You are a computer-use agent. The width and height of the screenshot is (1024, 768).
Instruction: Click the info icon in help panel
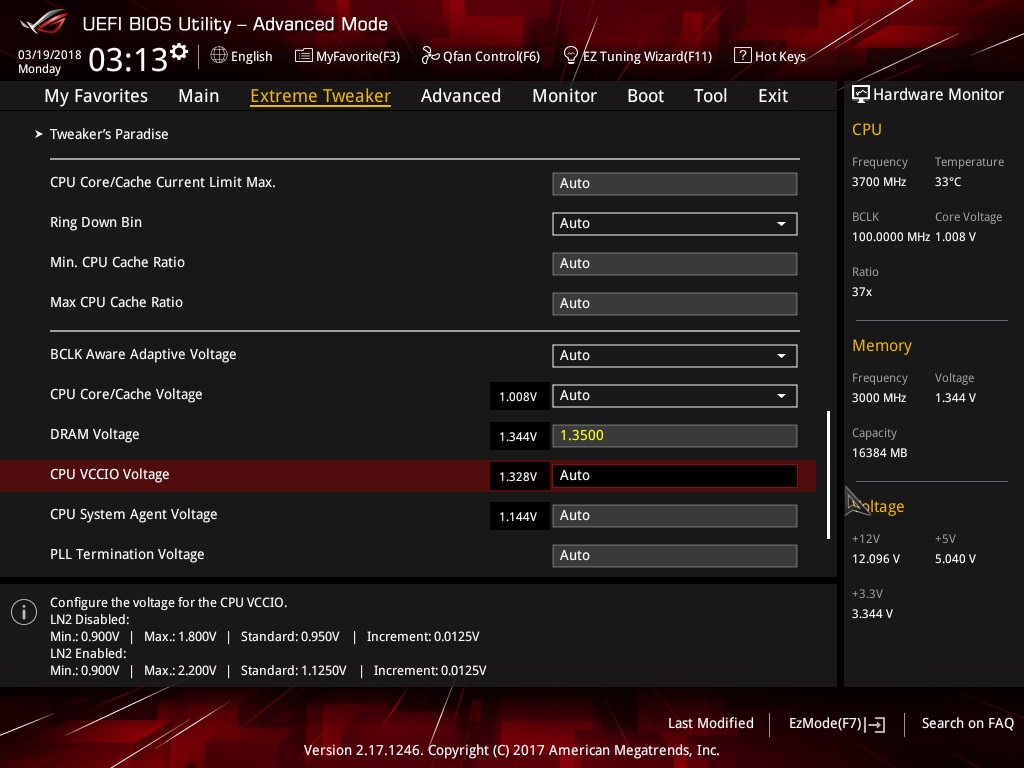(24, 612)
